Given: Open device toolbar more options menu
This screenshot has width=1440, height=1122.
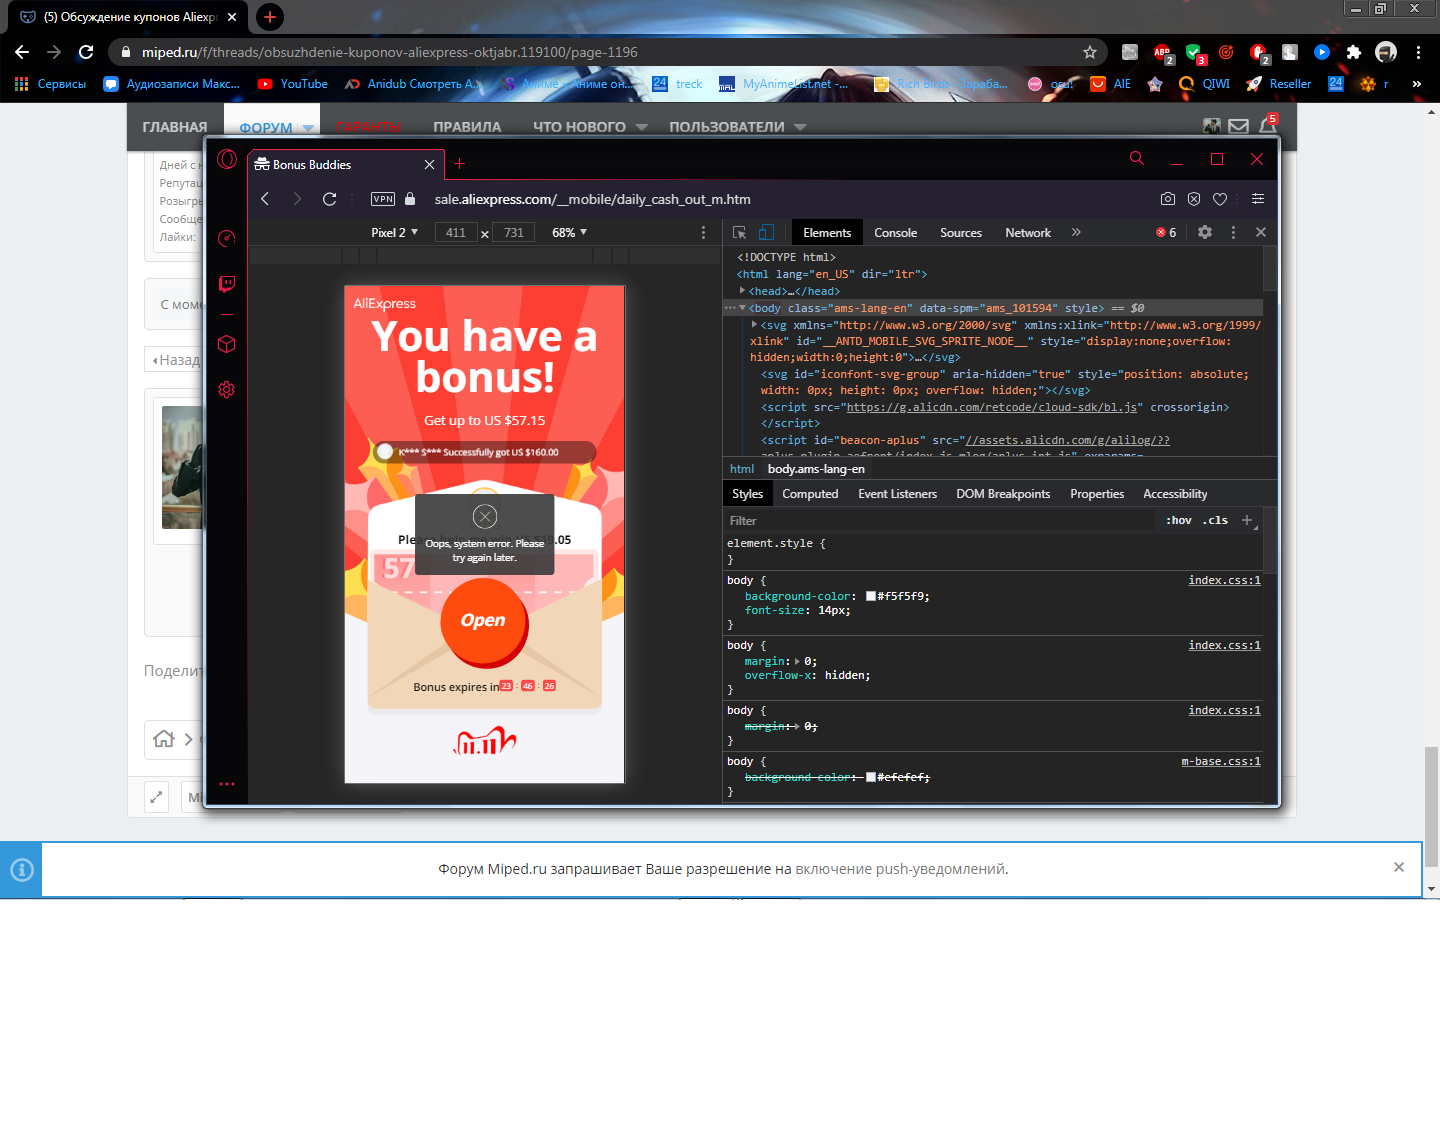Looking at the screenshot, I should (x=703, y=232).
